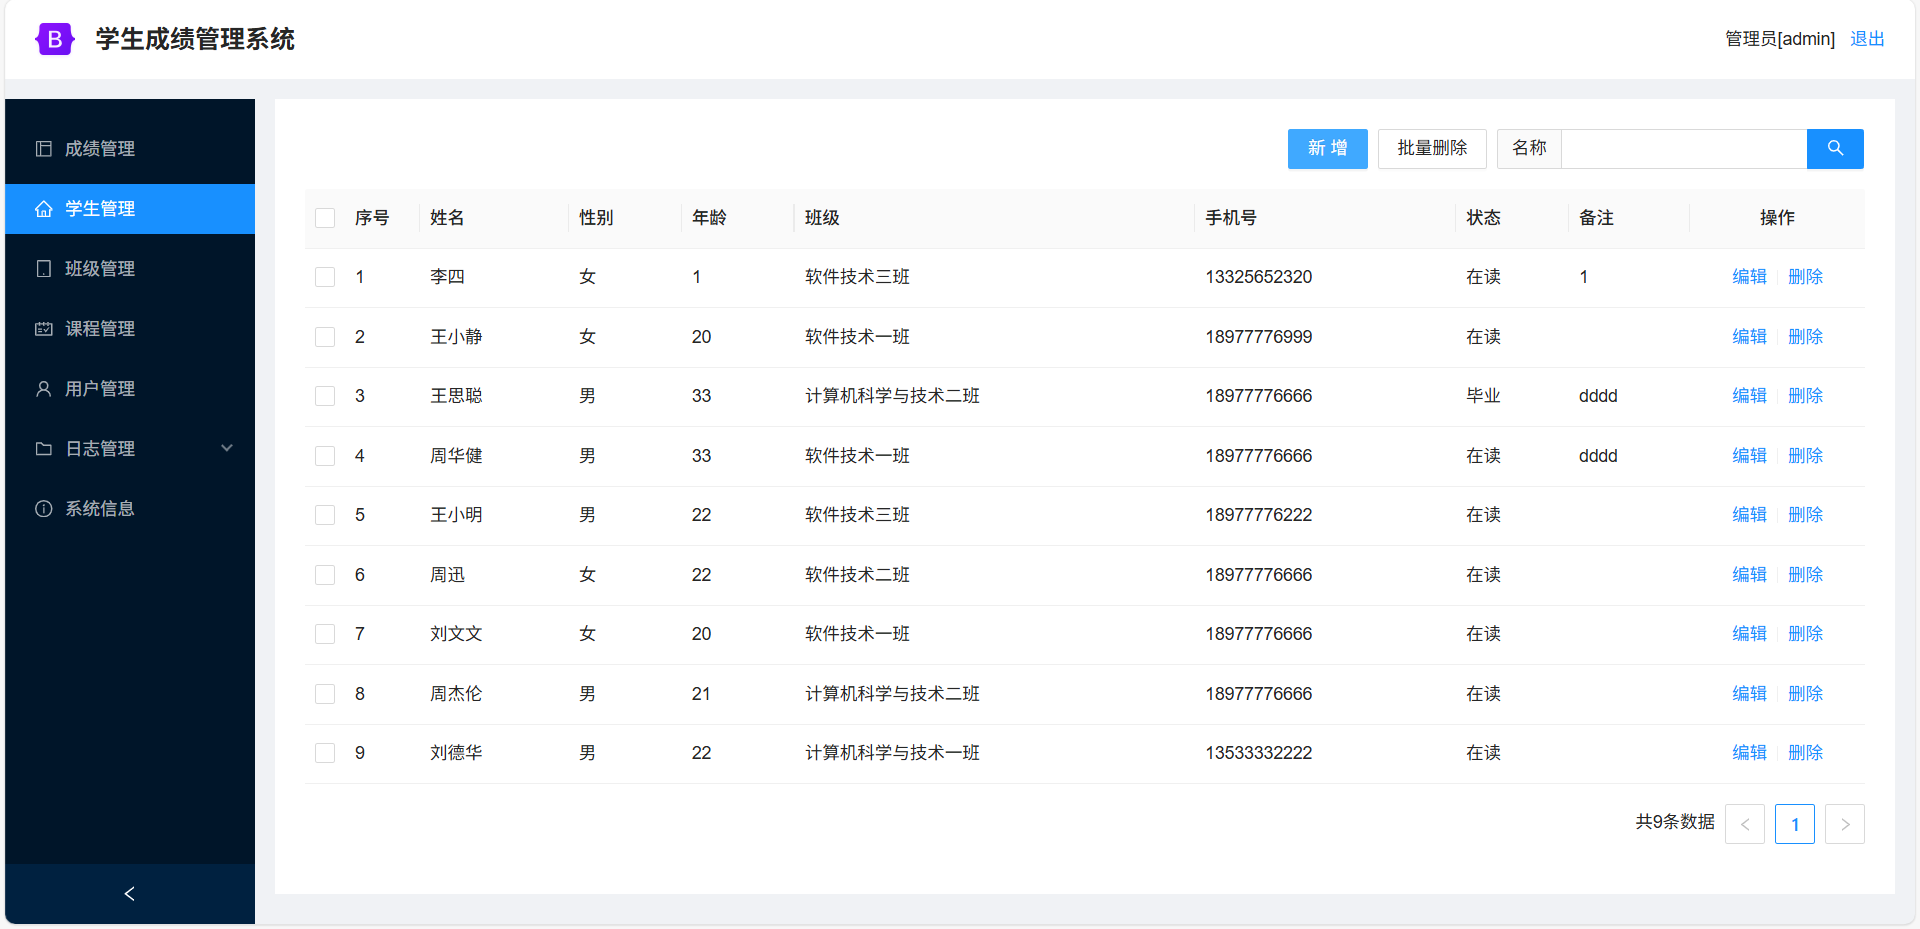1920x929 pixels.
Task: Click phone number 13325652320
Action: pos(1259,277)
